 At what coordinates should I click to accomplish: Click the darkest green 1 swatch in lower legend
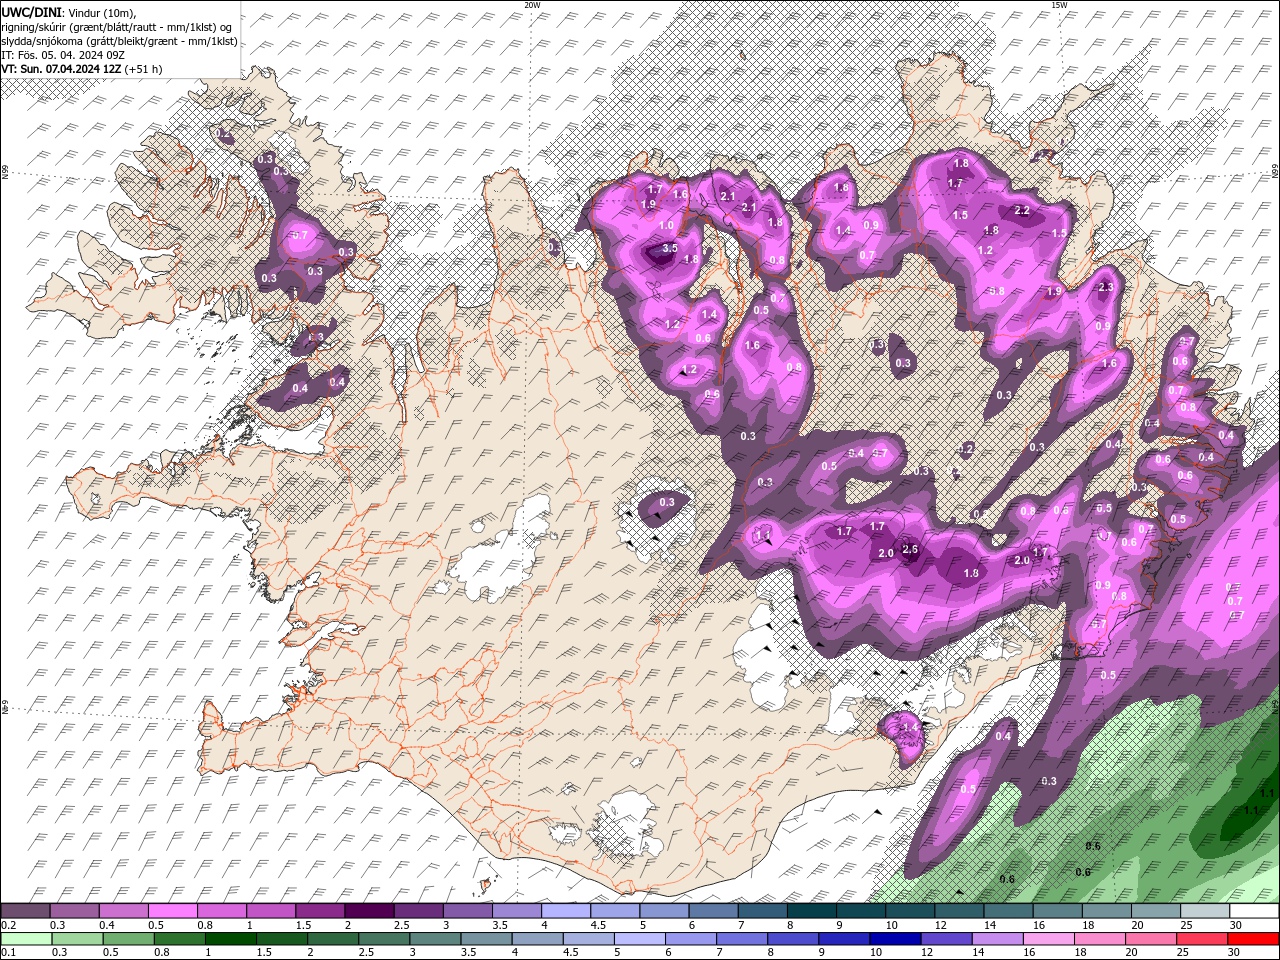point(230,939)
